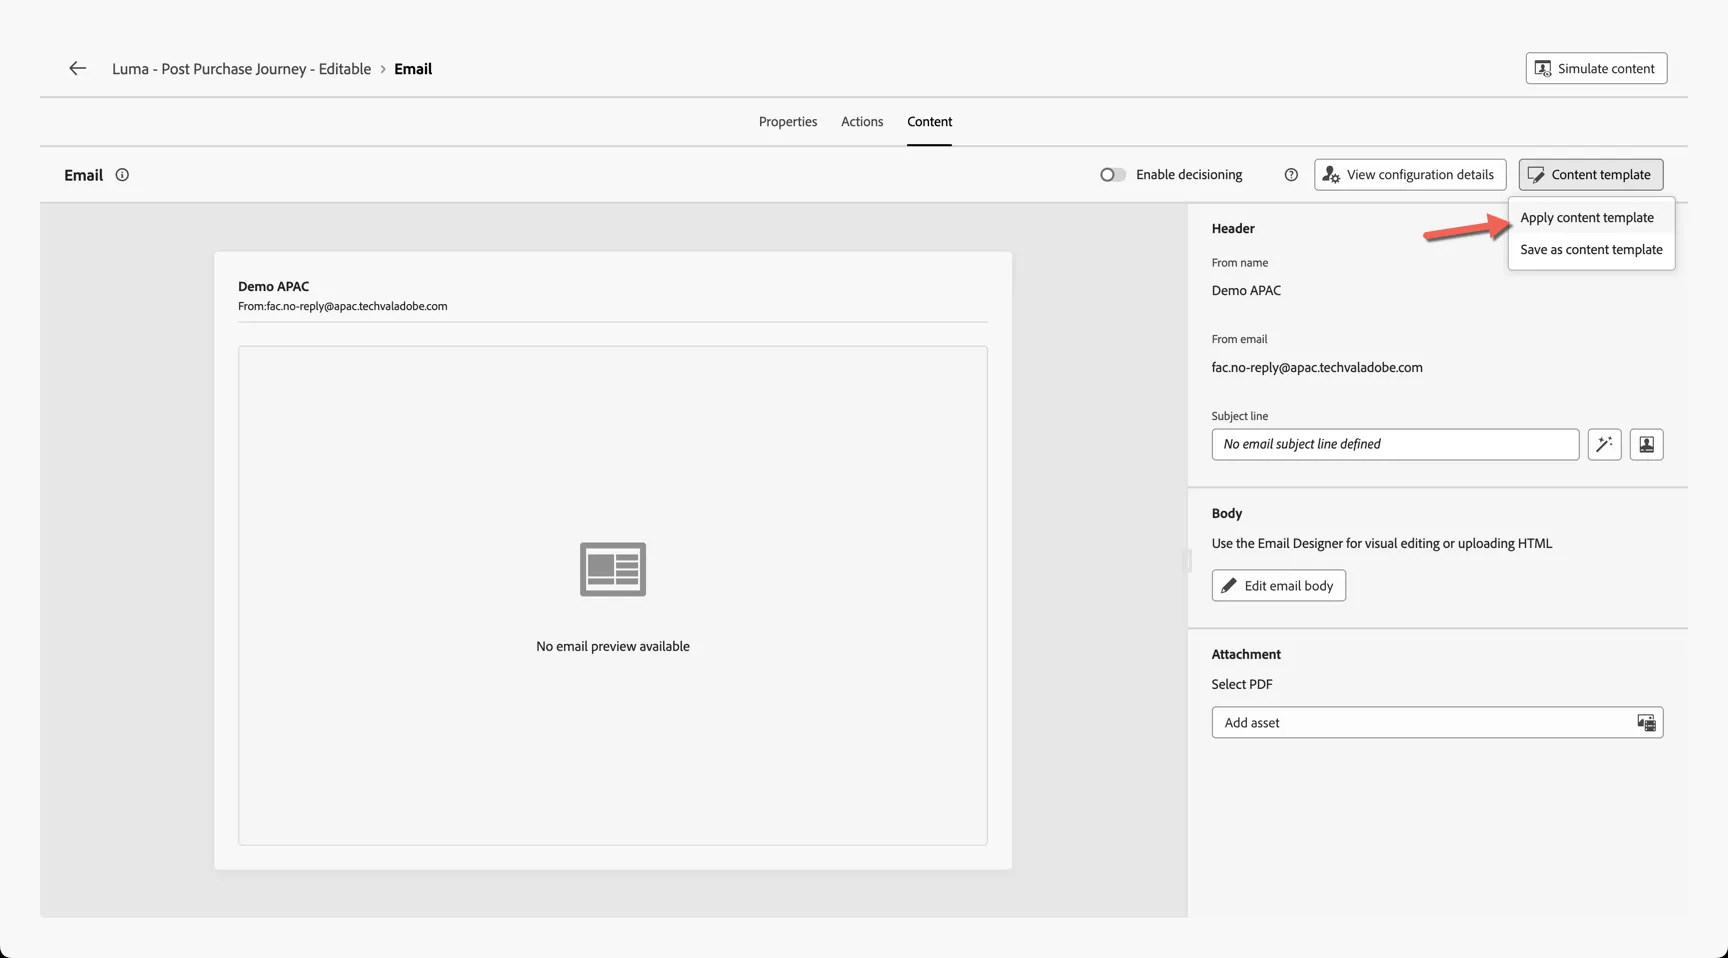Viewport: 1728px width, 958px height.
Task: Select the Content tab
Action: click(929, 121)
